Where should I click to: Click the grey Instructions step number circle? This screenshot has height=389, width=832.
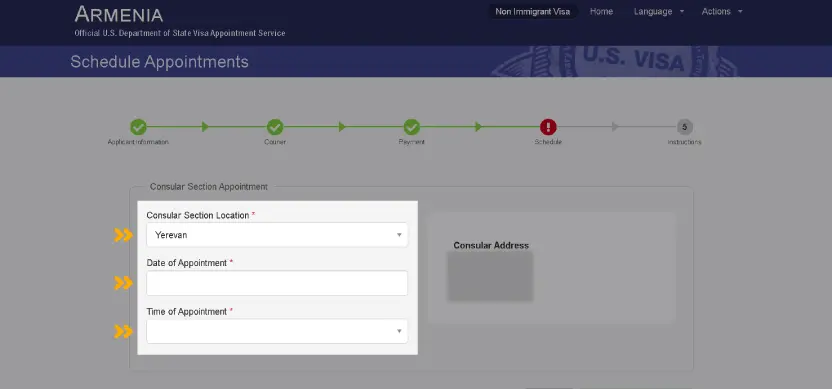(684, 127)
